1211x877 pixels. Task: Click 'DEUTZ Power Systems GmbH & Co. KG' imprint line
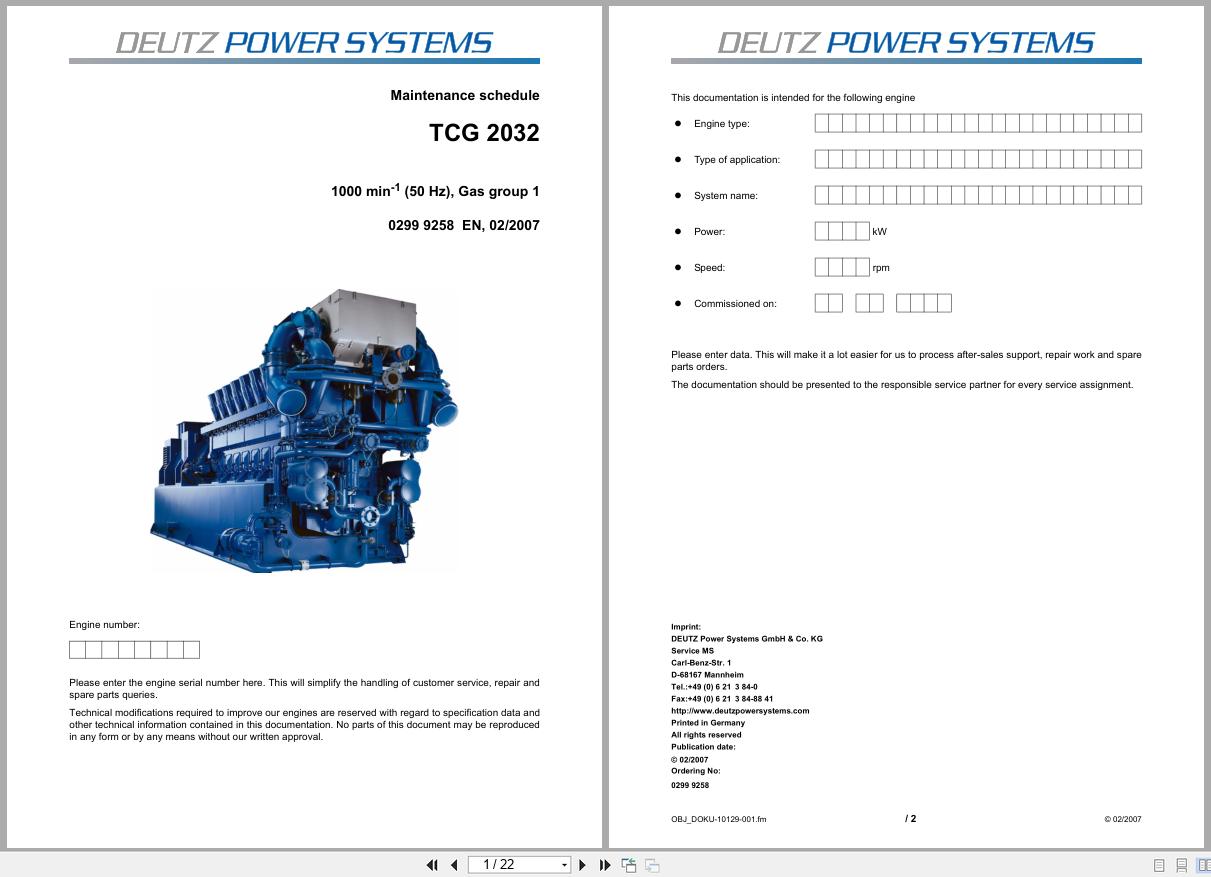[747, 639]
